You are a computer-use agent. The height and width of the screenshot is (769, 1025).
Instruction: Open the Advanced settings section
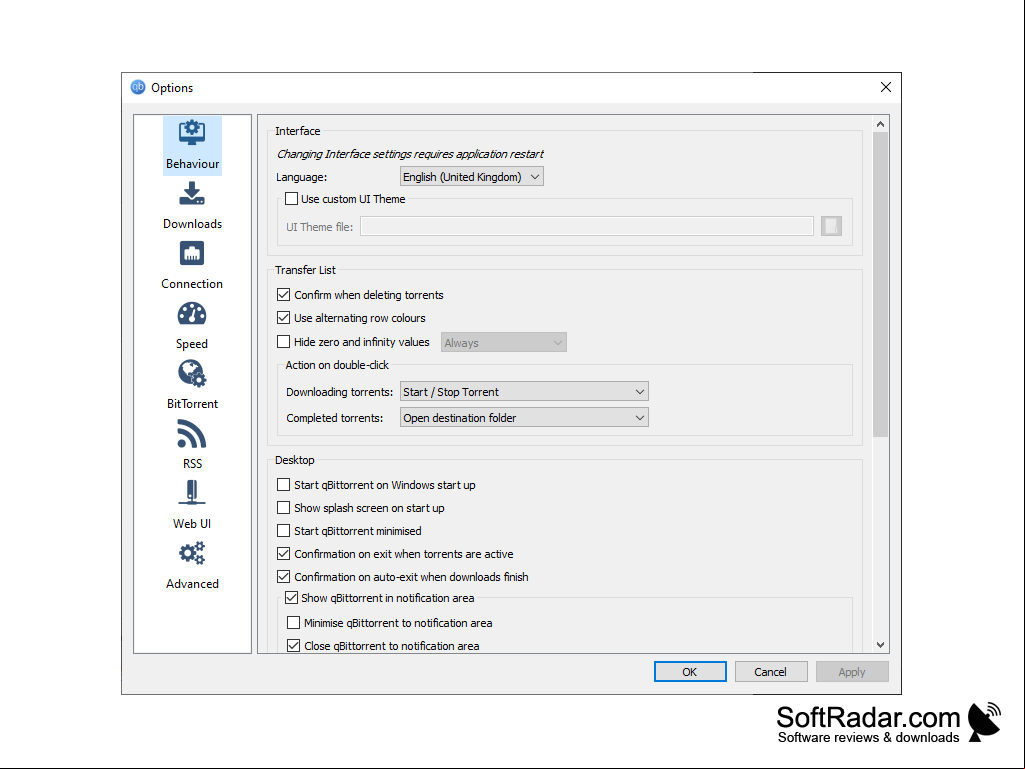click(x=192, y=566)
